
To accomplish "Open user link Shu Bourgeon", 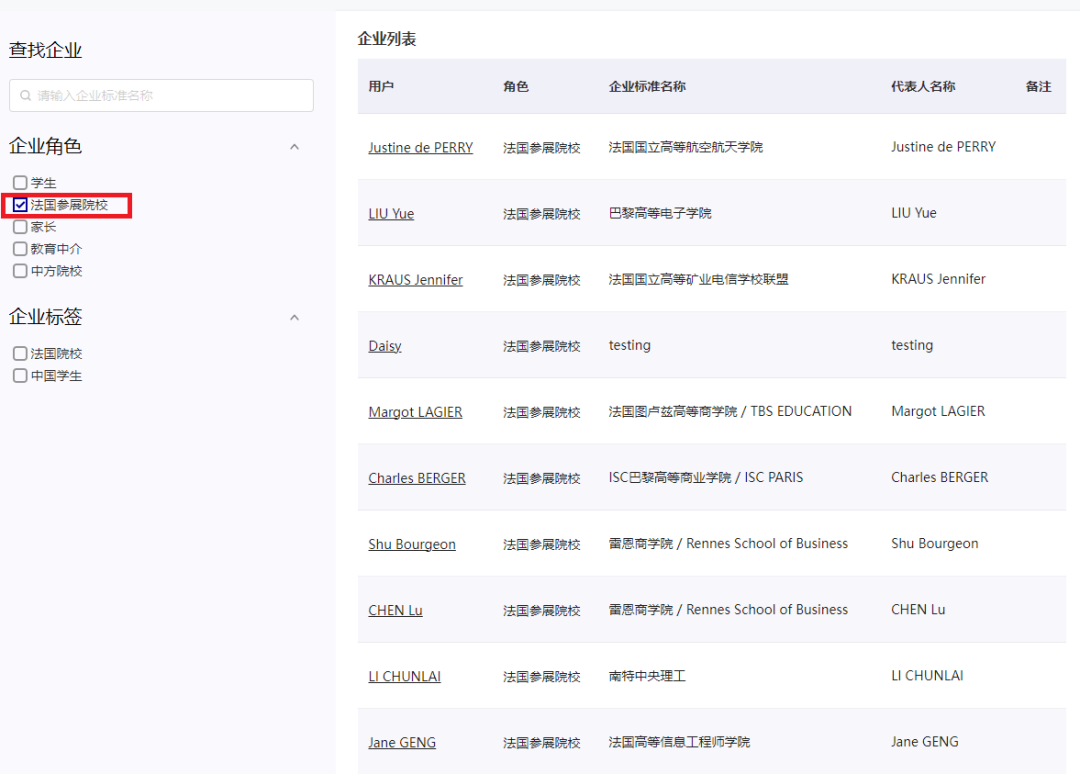I will click(412, 544).
